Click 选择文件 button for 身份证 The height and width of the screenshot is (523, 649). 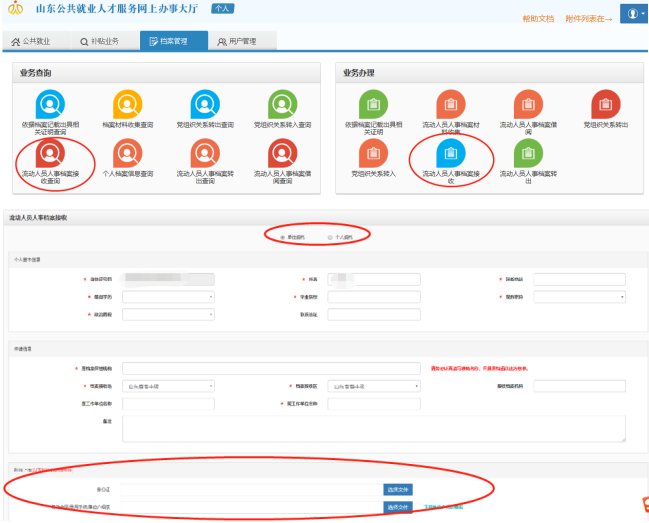click(397, 489)
